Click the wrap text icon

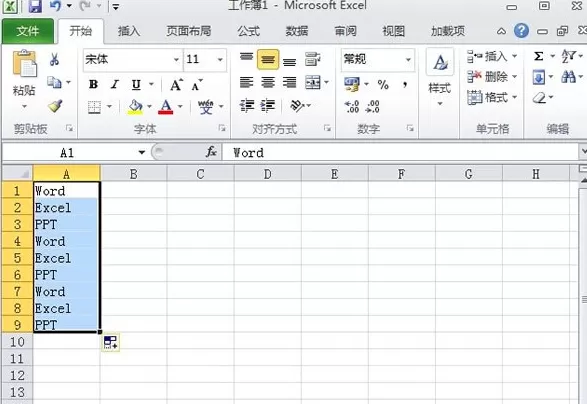[x=312, y=59]
